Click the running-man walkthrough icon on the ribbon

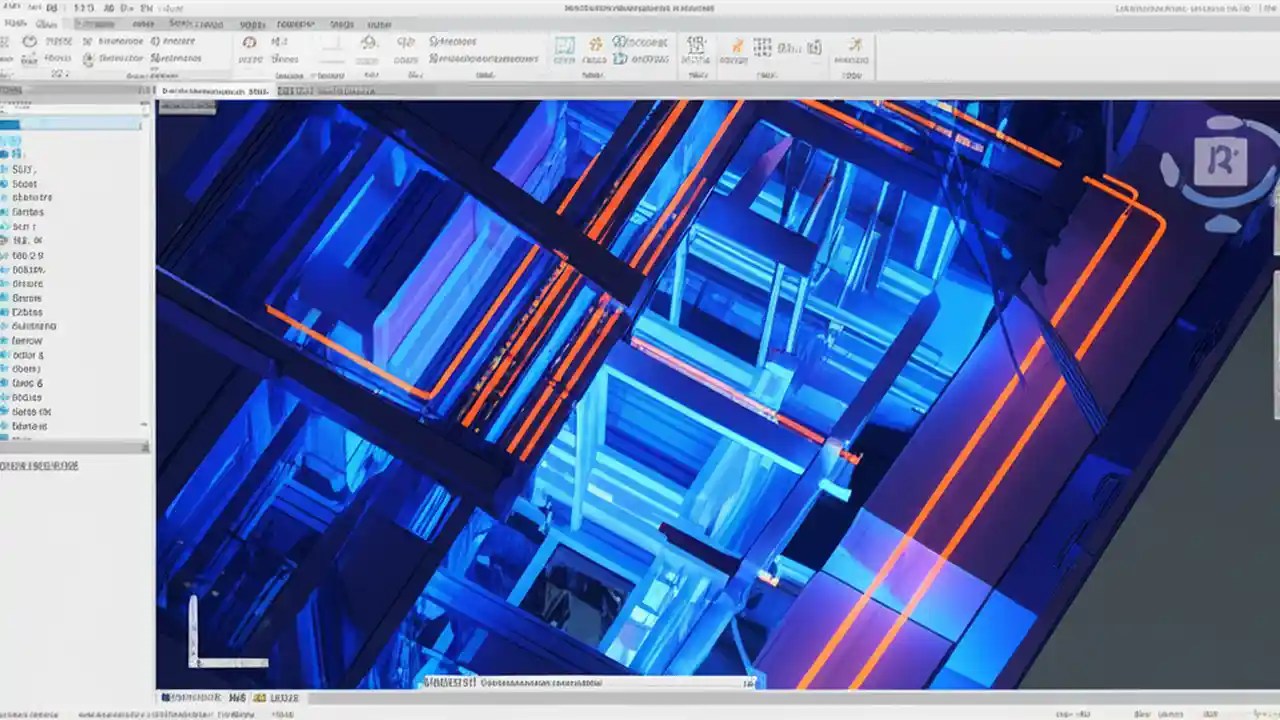click(855, 47)
